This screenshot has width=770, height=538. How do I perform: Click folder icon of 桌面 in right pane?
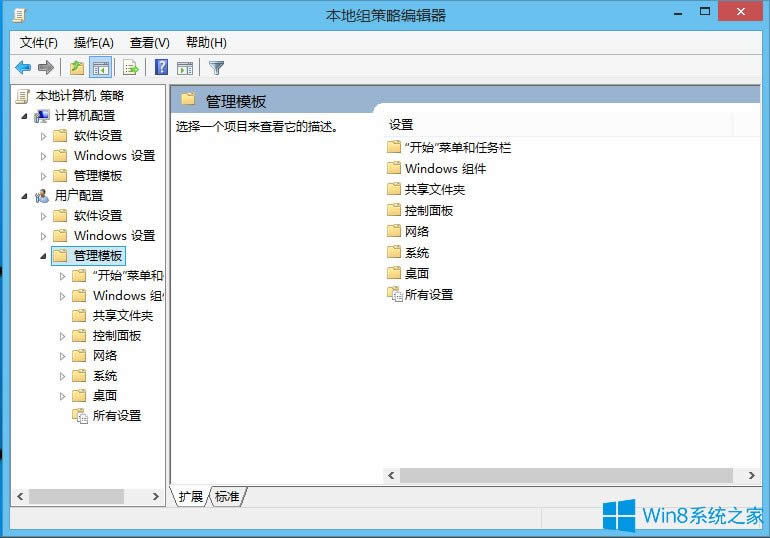tap(394, 272)
